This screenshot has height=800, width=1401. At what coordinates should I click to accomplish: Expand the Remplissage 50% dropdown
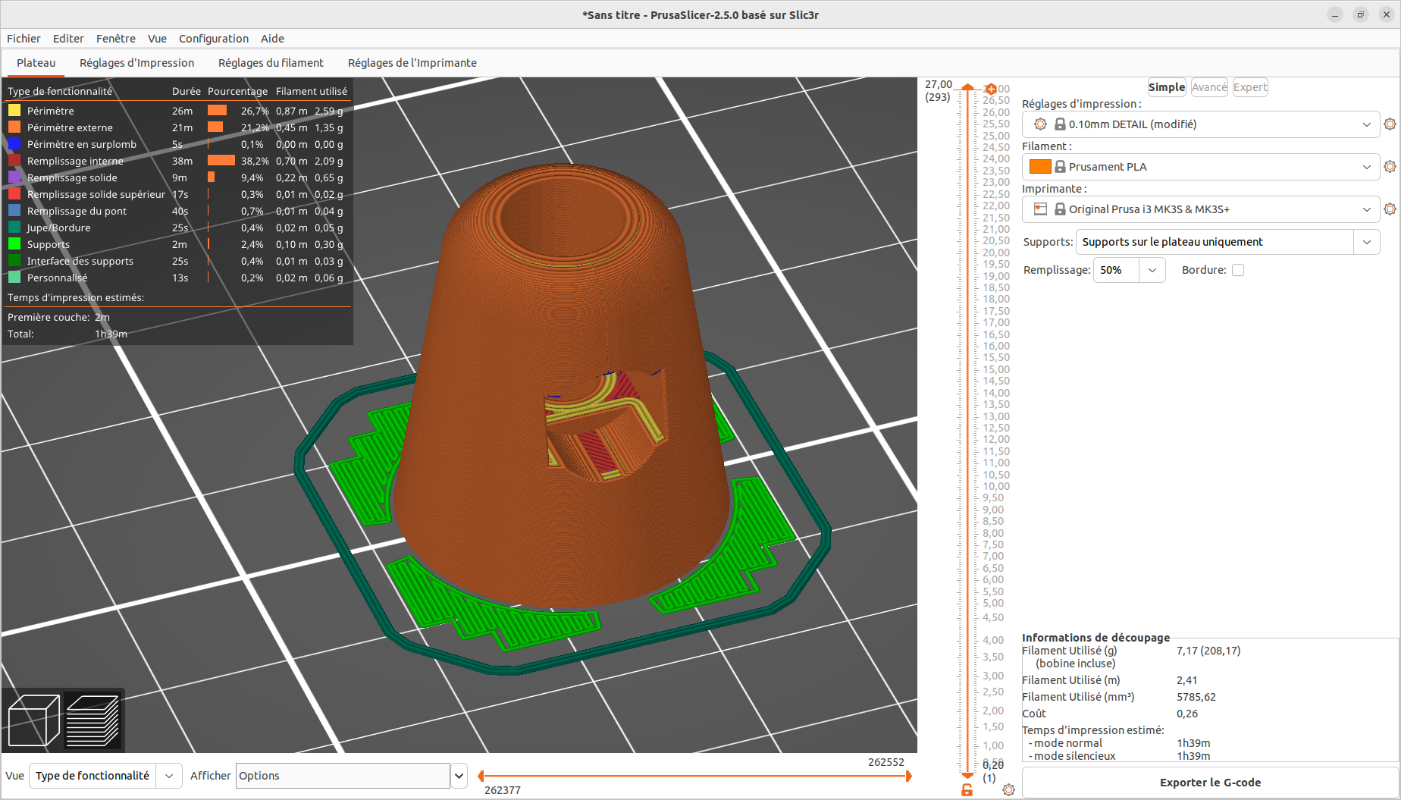click(x=1152, y=270)
